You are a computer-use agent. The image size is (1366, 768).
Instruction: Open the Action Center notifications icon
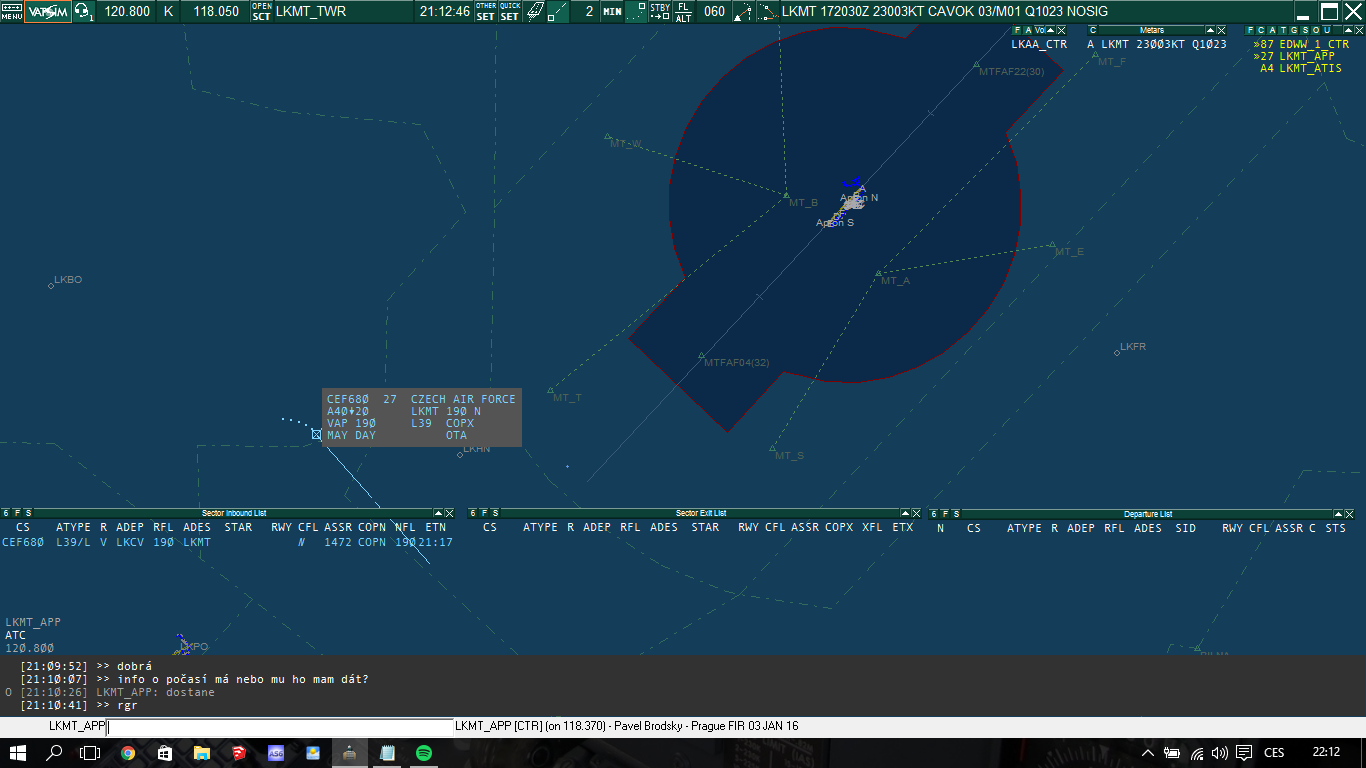(x=1244, y=753)
